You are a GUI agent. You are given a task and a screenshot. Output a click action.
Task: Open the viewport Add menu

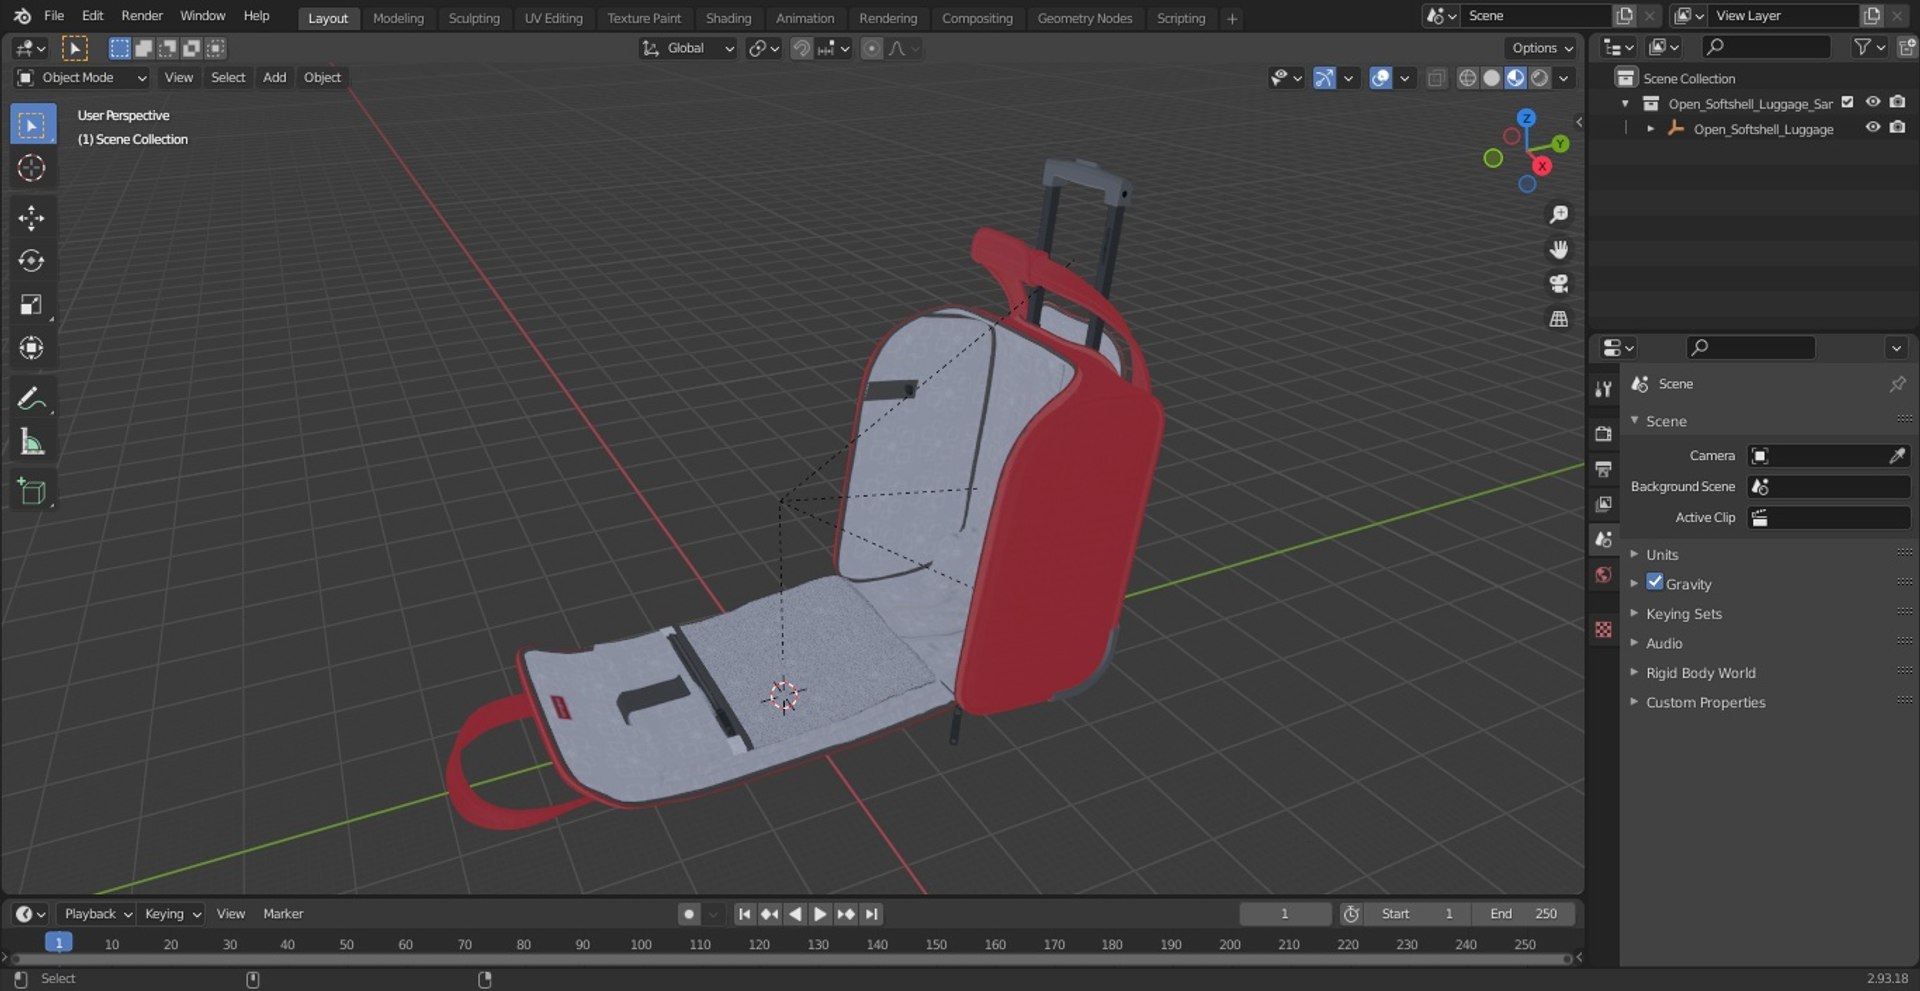[274, 78]
